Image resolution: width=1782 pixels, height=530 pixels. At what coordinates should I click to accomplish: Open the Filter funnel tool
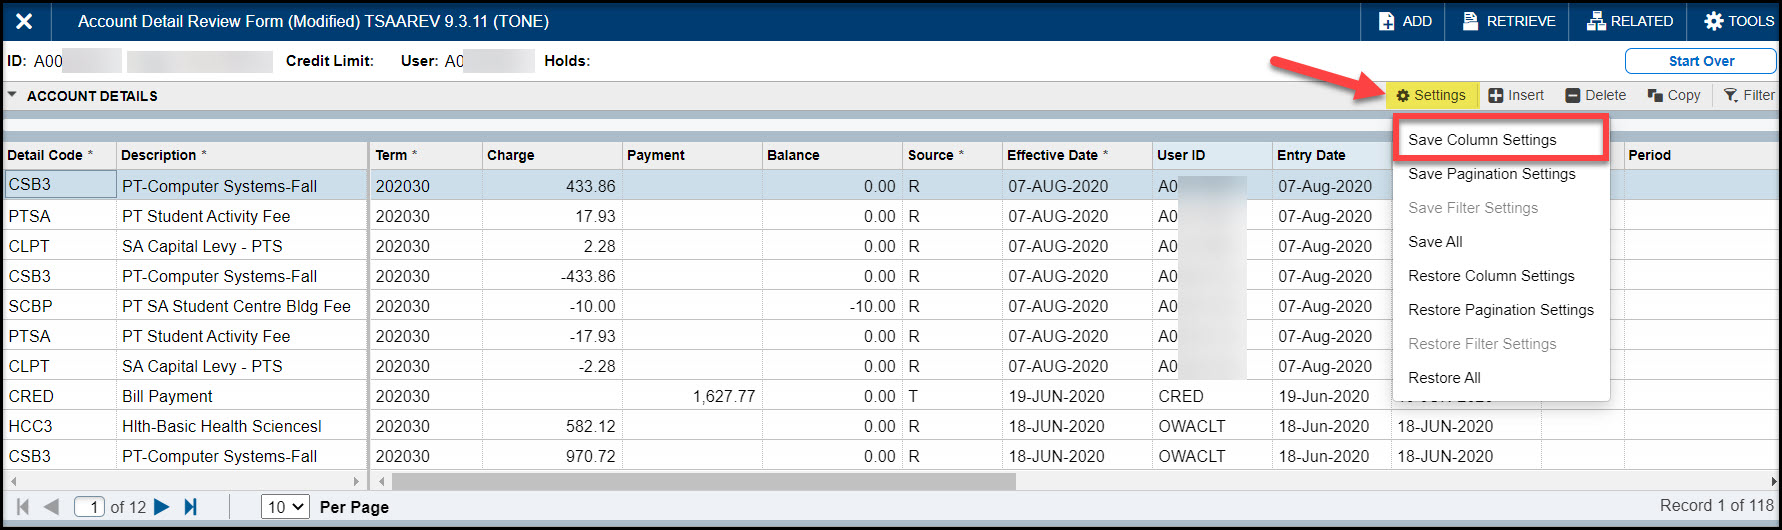pos(1730,96)
